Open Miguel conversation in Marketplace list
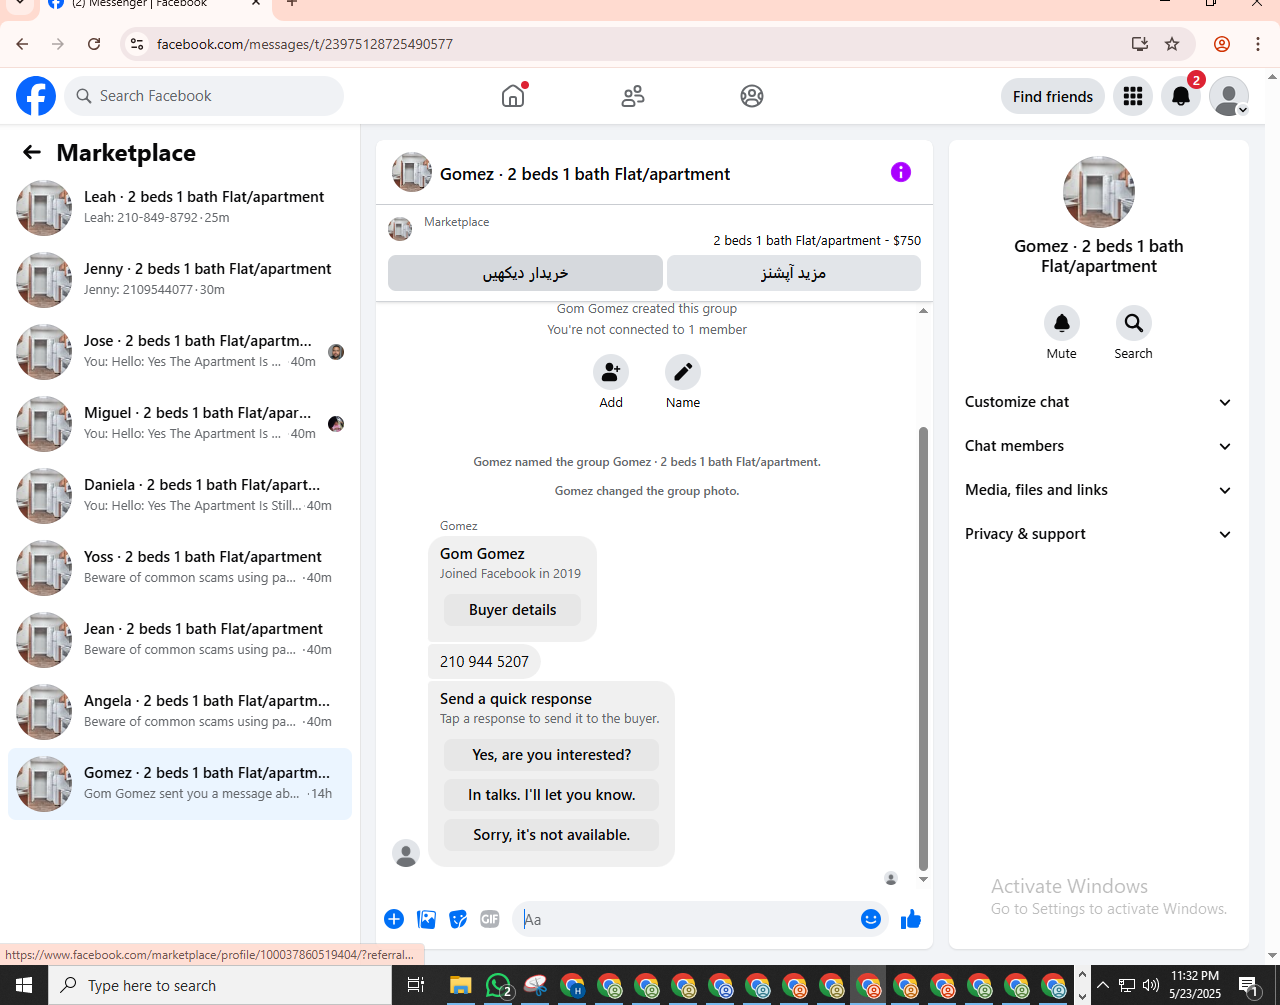 180,424
